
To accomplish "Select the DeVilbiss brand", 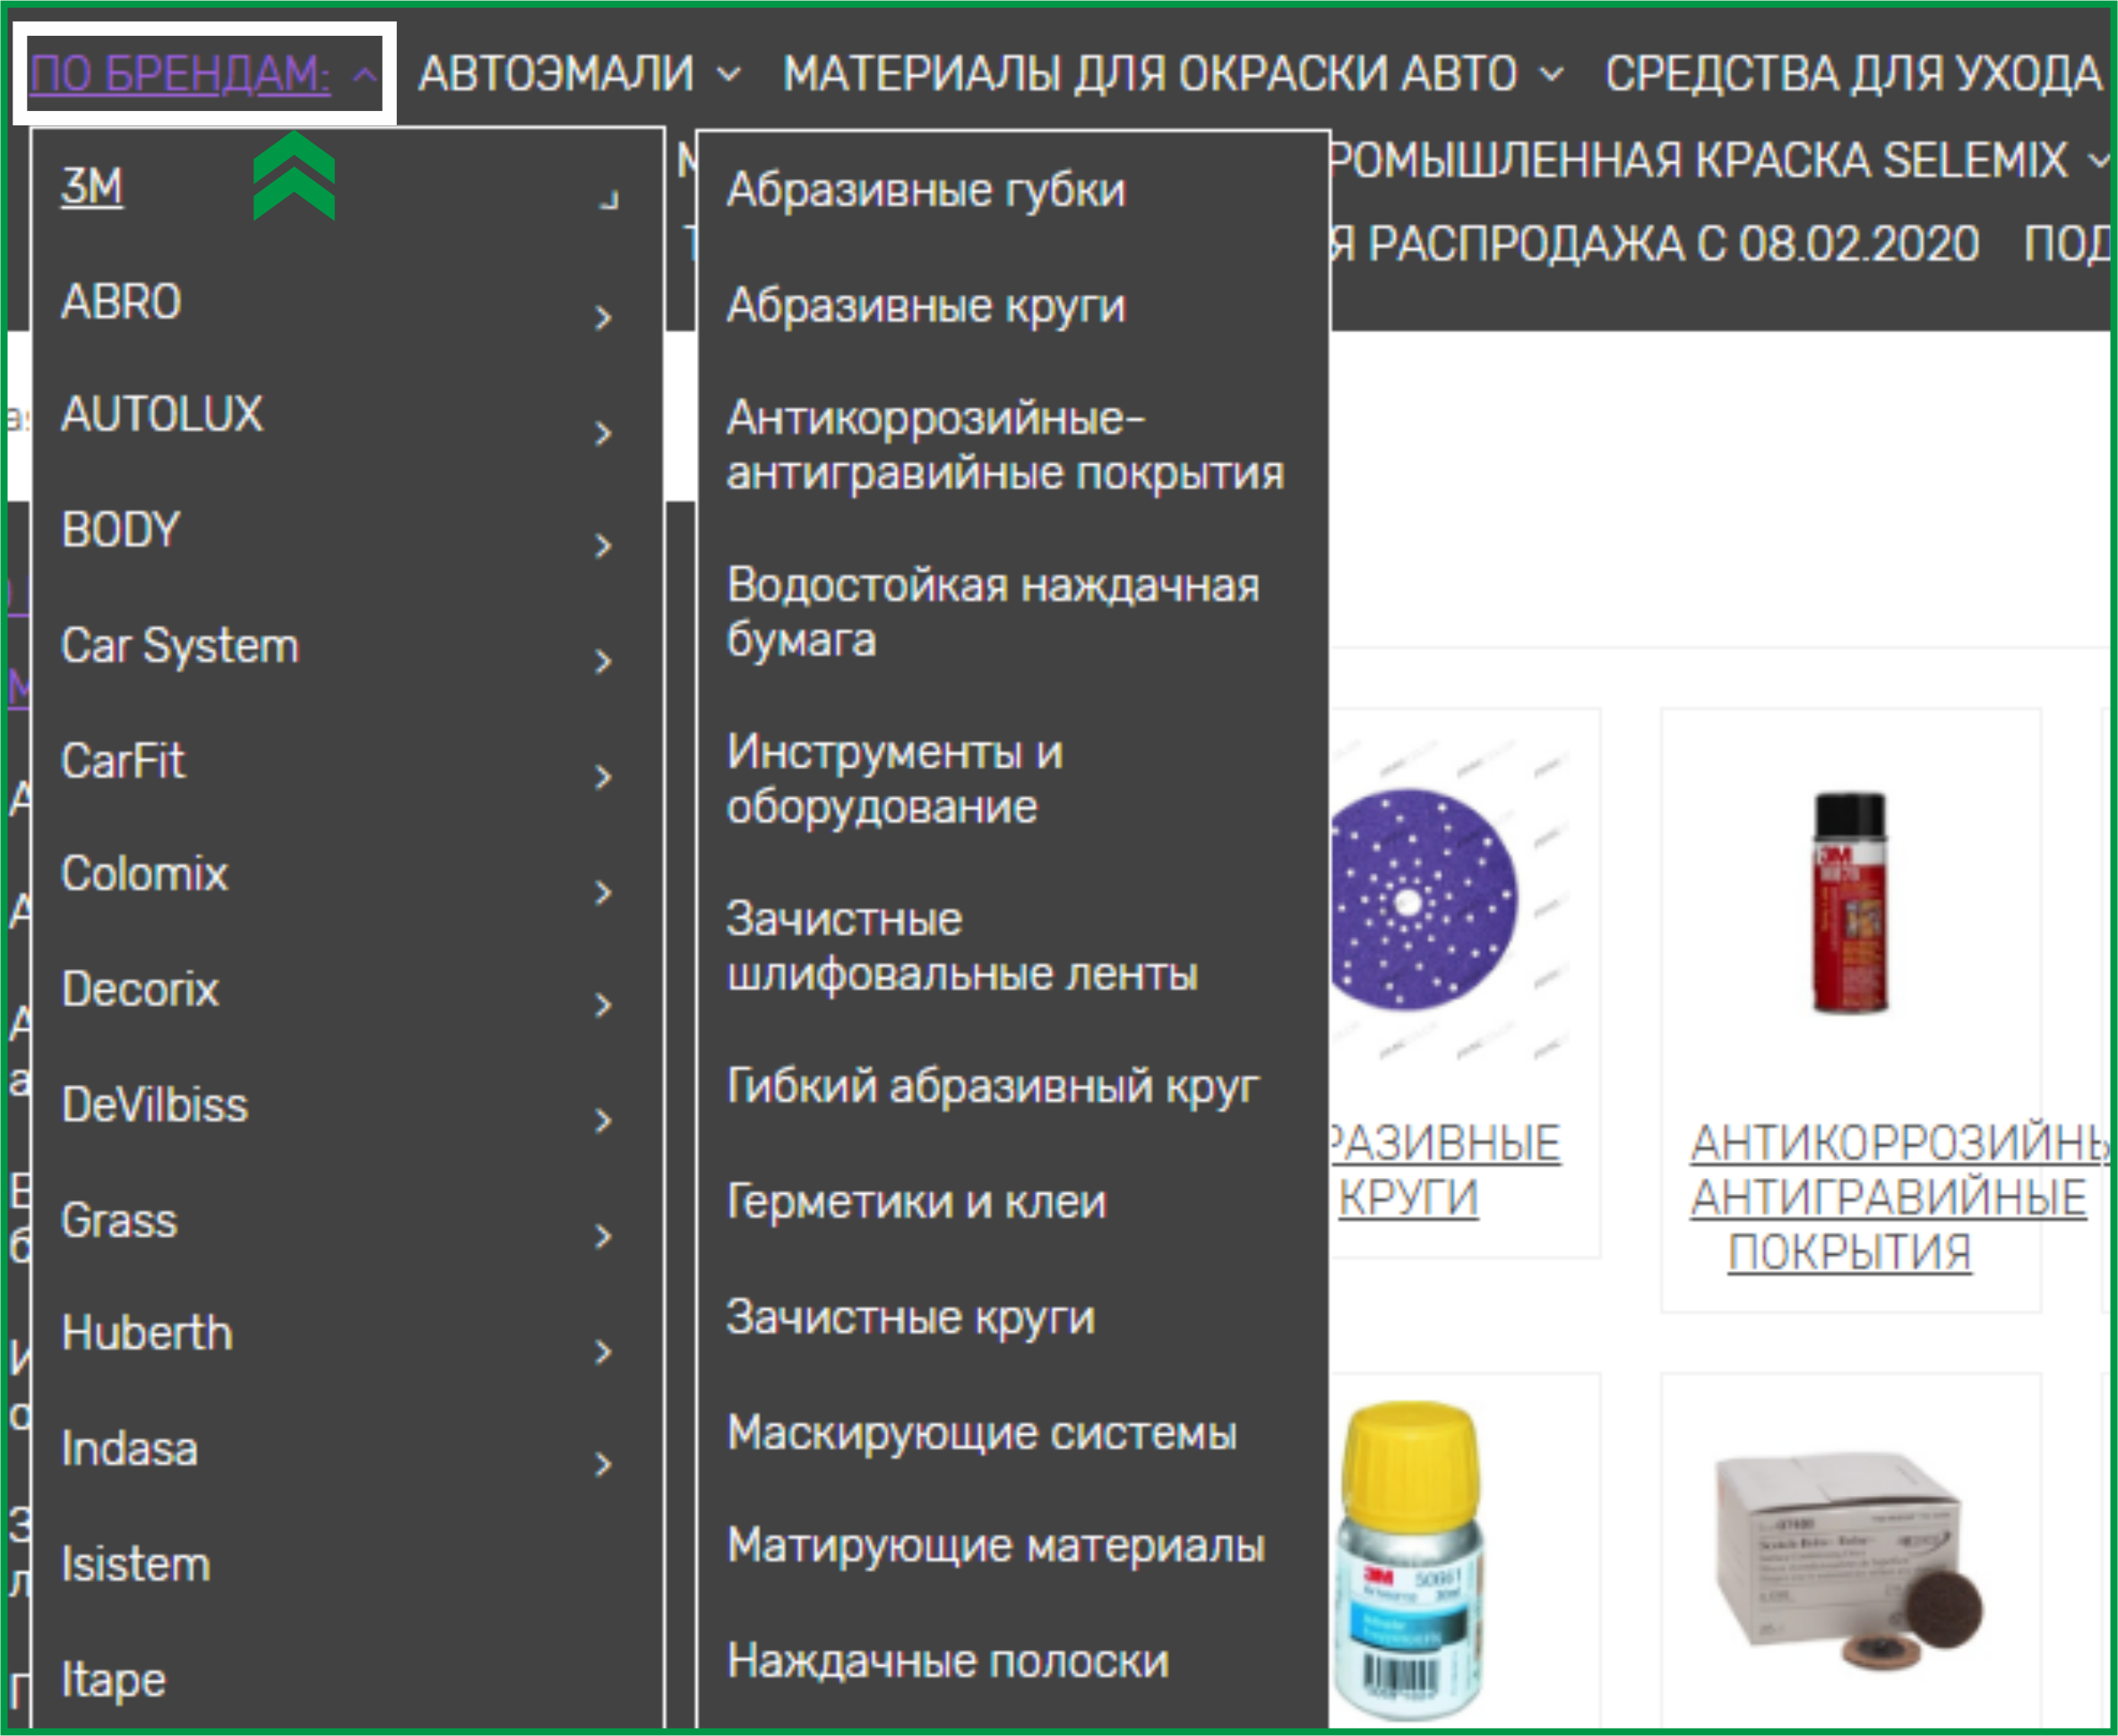I will click(x=155, y=1106).
